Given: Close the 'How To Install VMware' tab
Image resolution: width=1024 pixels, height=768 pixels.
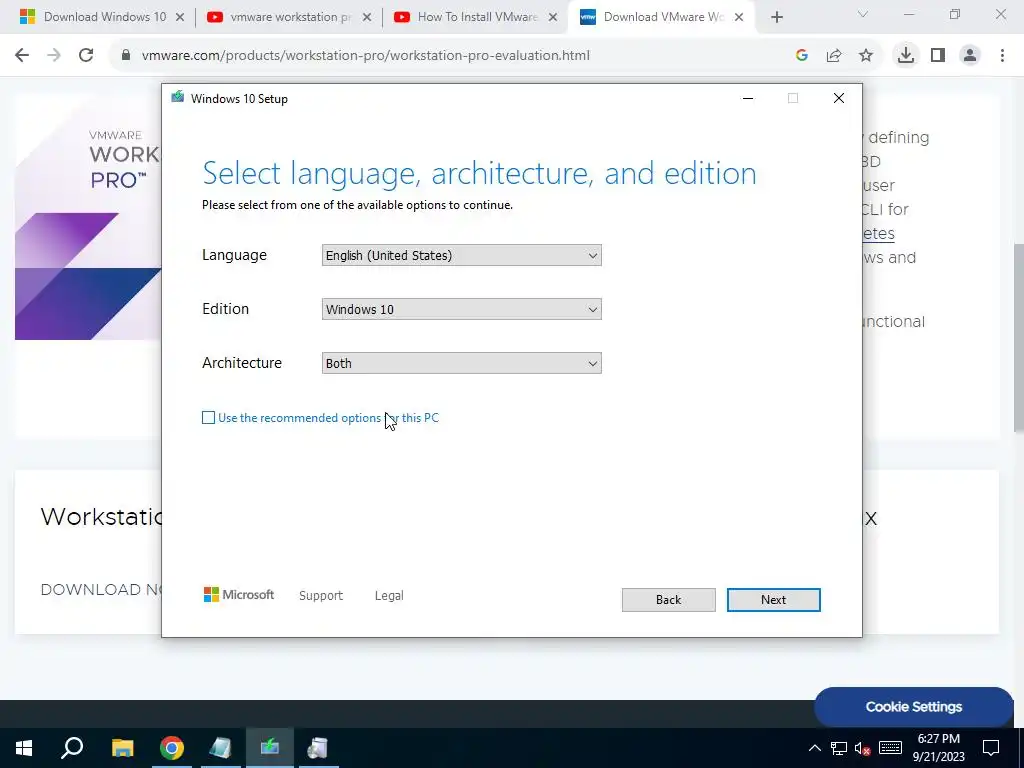Looking at the screenshot, I should 553,17.
